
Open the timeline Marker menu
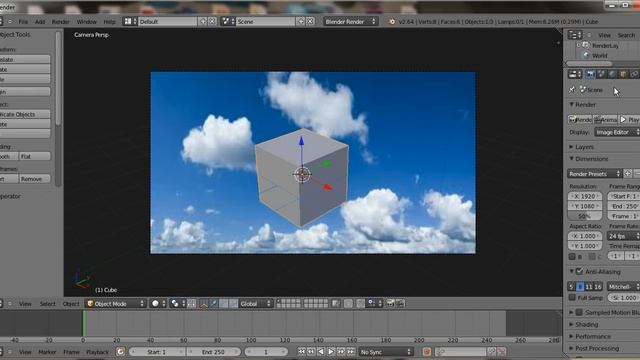pyautogui.click(x=47, y=352)
